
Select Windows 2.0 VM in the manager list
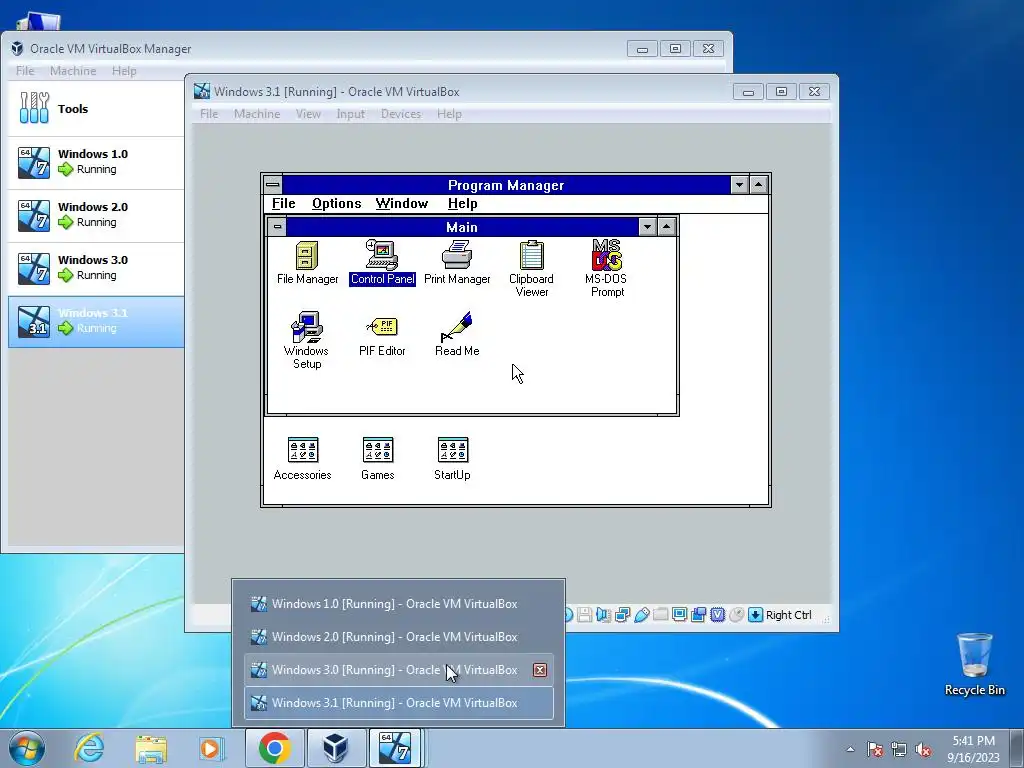pyautogui.click(x=96, y=215)
